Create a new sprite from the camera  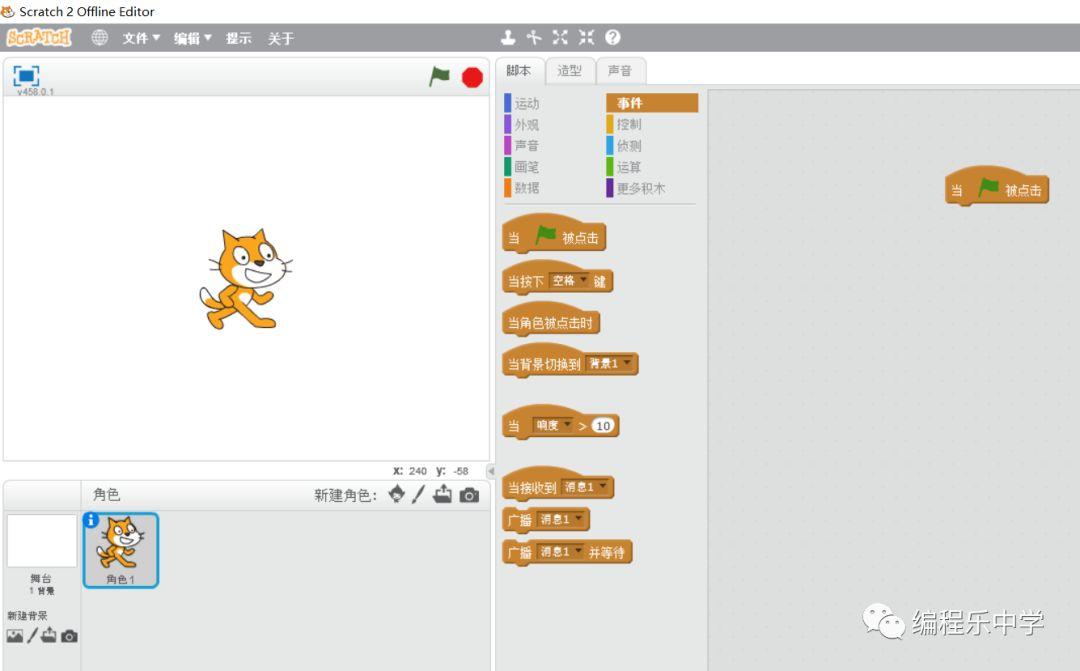(x=469, y=495)
